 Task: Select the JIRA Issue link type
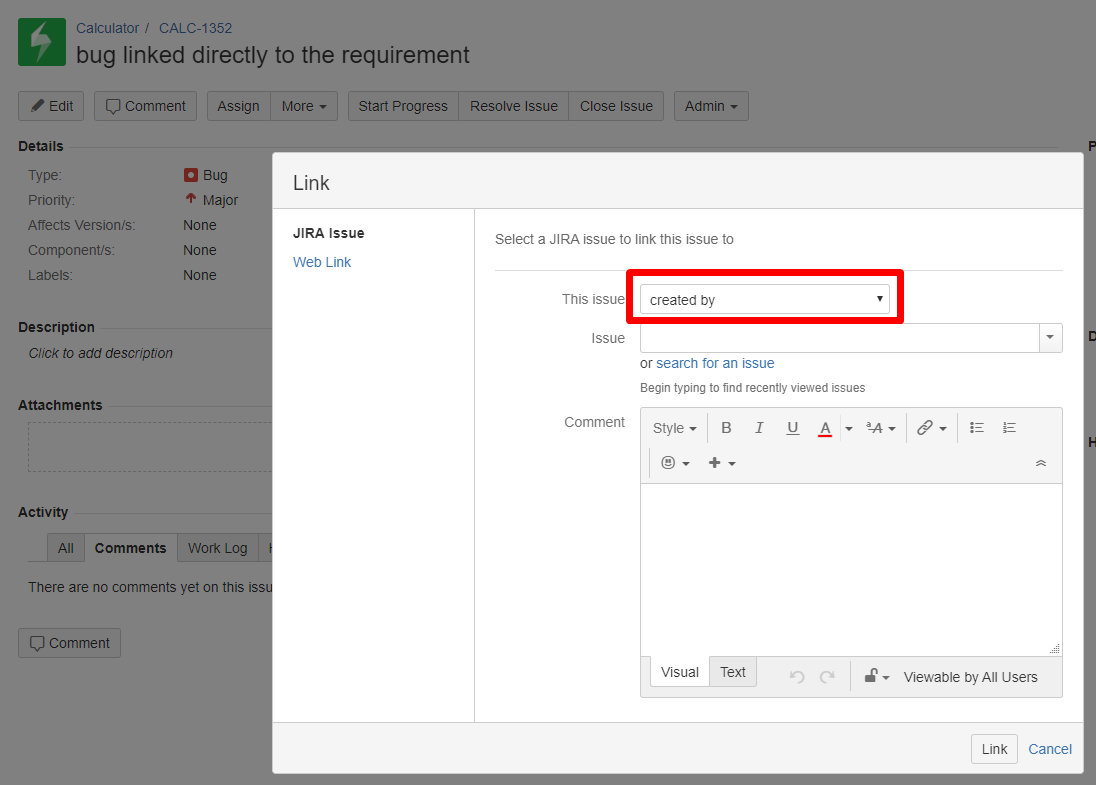(x=329, y=233)
